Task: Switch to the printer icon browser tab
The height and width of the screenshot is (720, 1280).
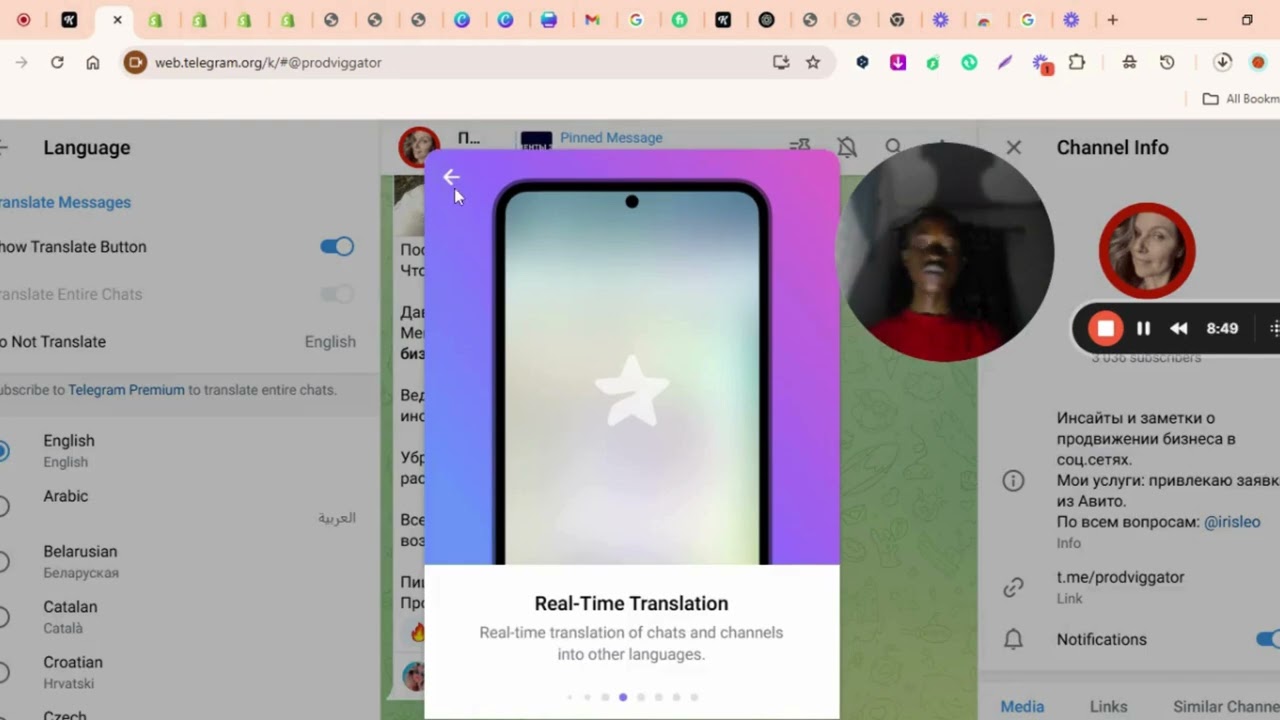Action: [549, 20]
